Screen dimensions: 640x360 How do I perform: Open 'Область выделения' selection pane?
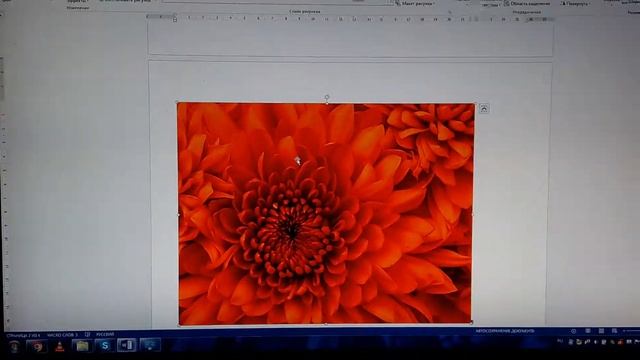(527, 4)
